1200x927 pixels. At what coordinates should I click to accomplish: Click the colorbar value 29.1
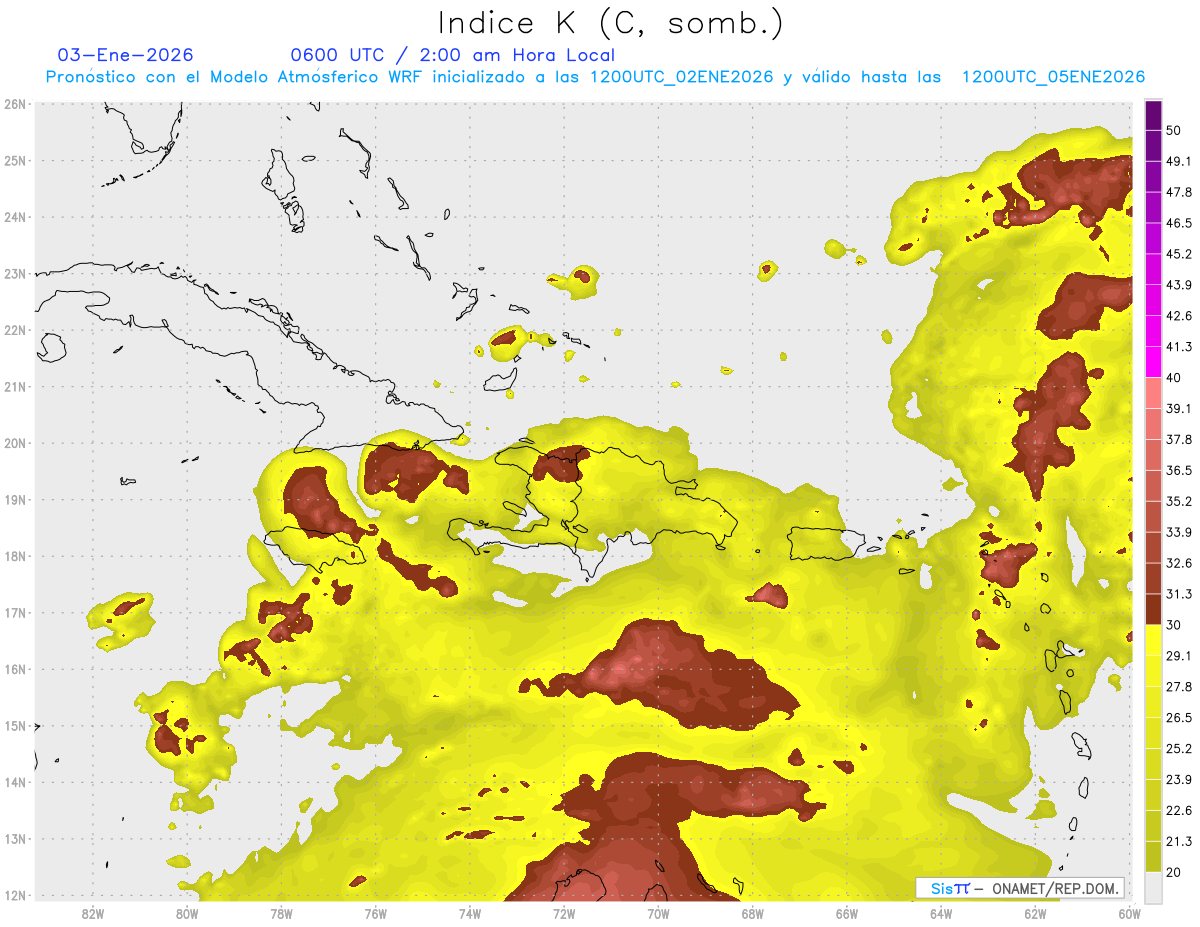pos(1178,655)
